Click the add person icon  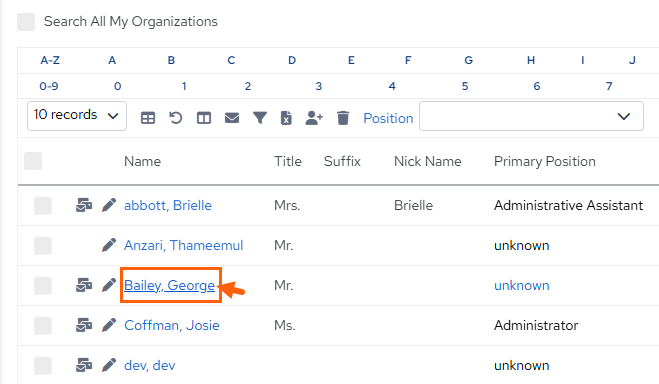tap(314, 118)
